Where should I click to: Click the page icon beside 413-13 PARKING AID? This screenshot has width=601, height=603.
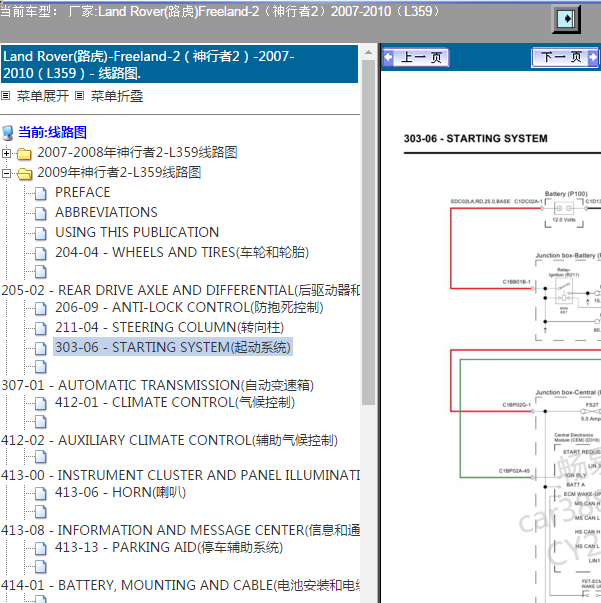tap(40, 549)
